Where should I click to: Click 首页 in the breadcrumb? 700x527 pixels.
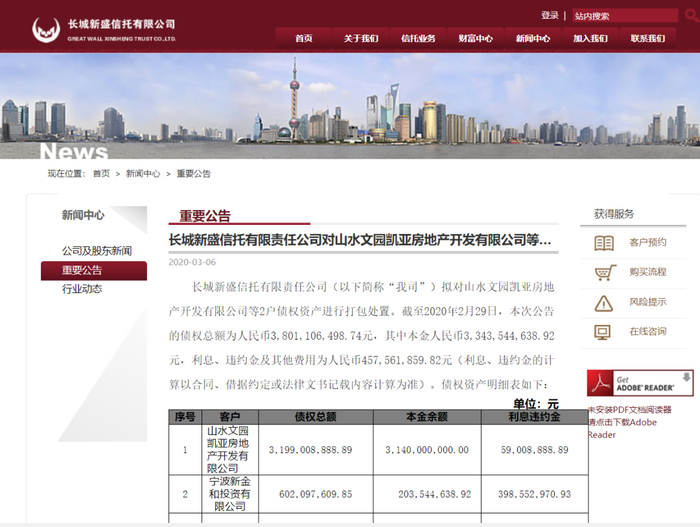(x=101, y=173)
